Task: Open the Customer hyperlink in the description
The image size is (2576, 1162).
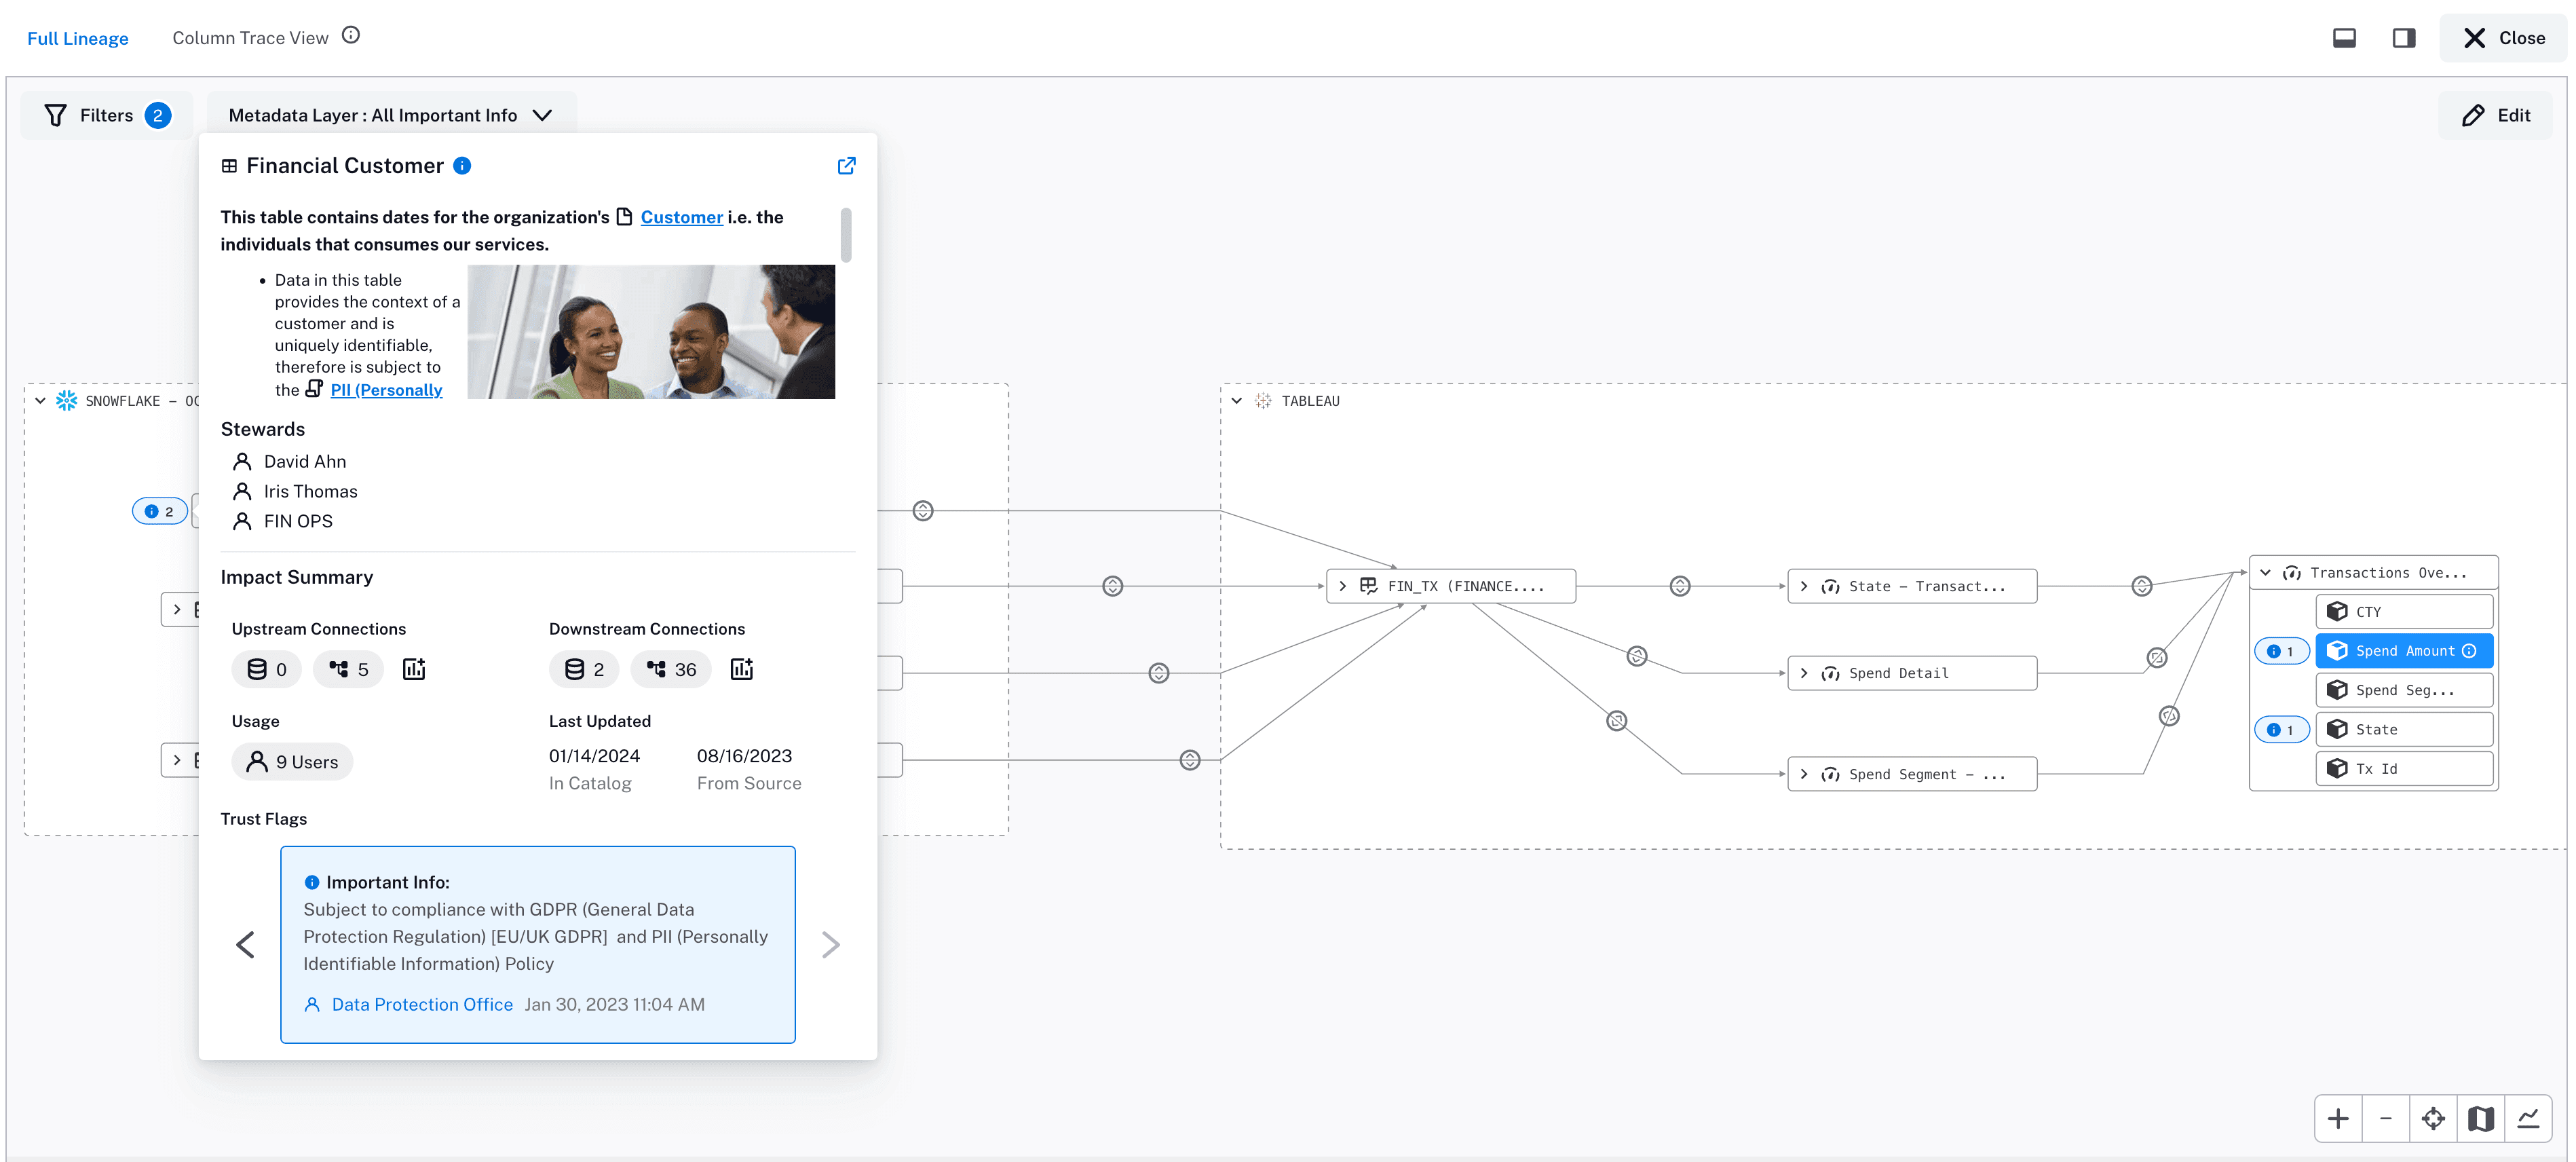Action: point(681,217)
